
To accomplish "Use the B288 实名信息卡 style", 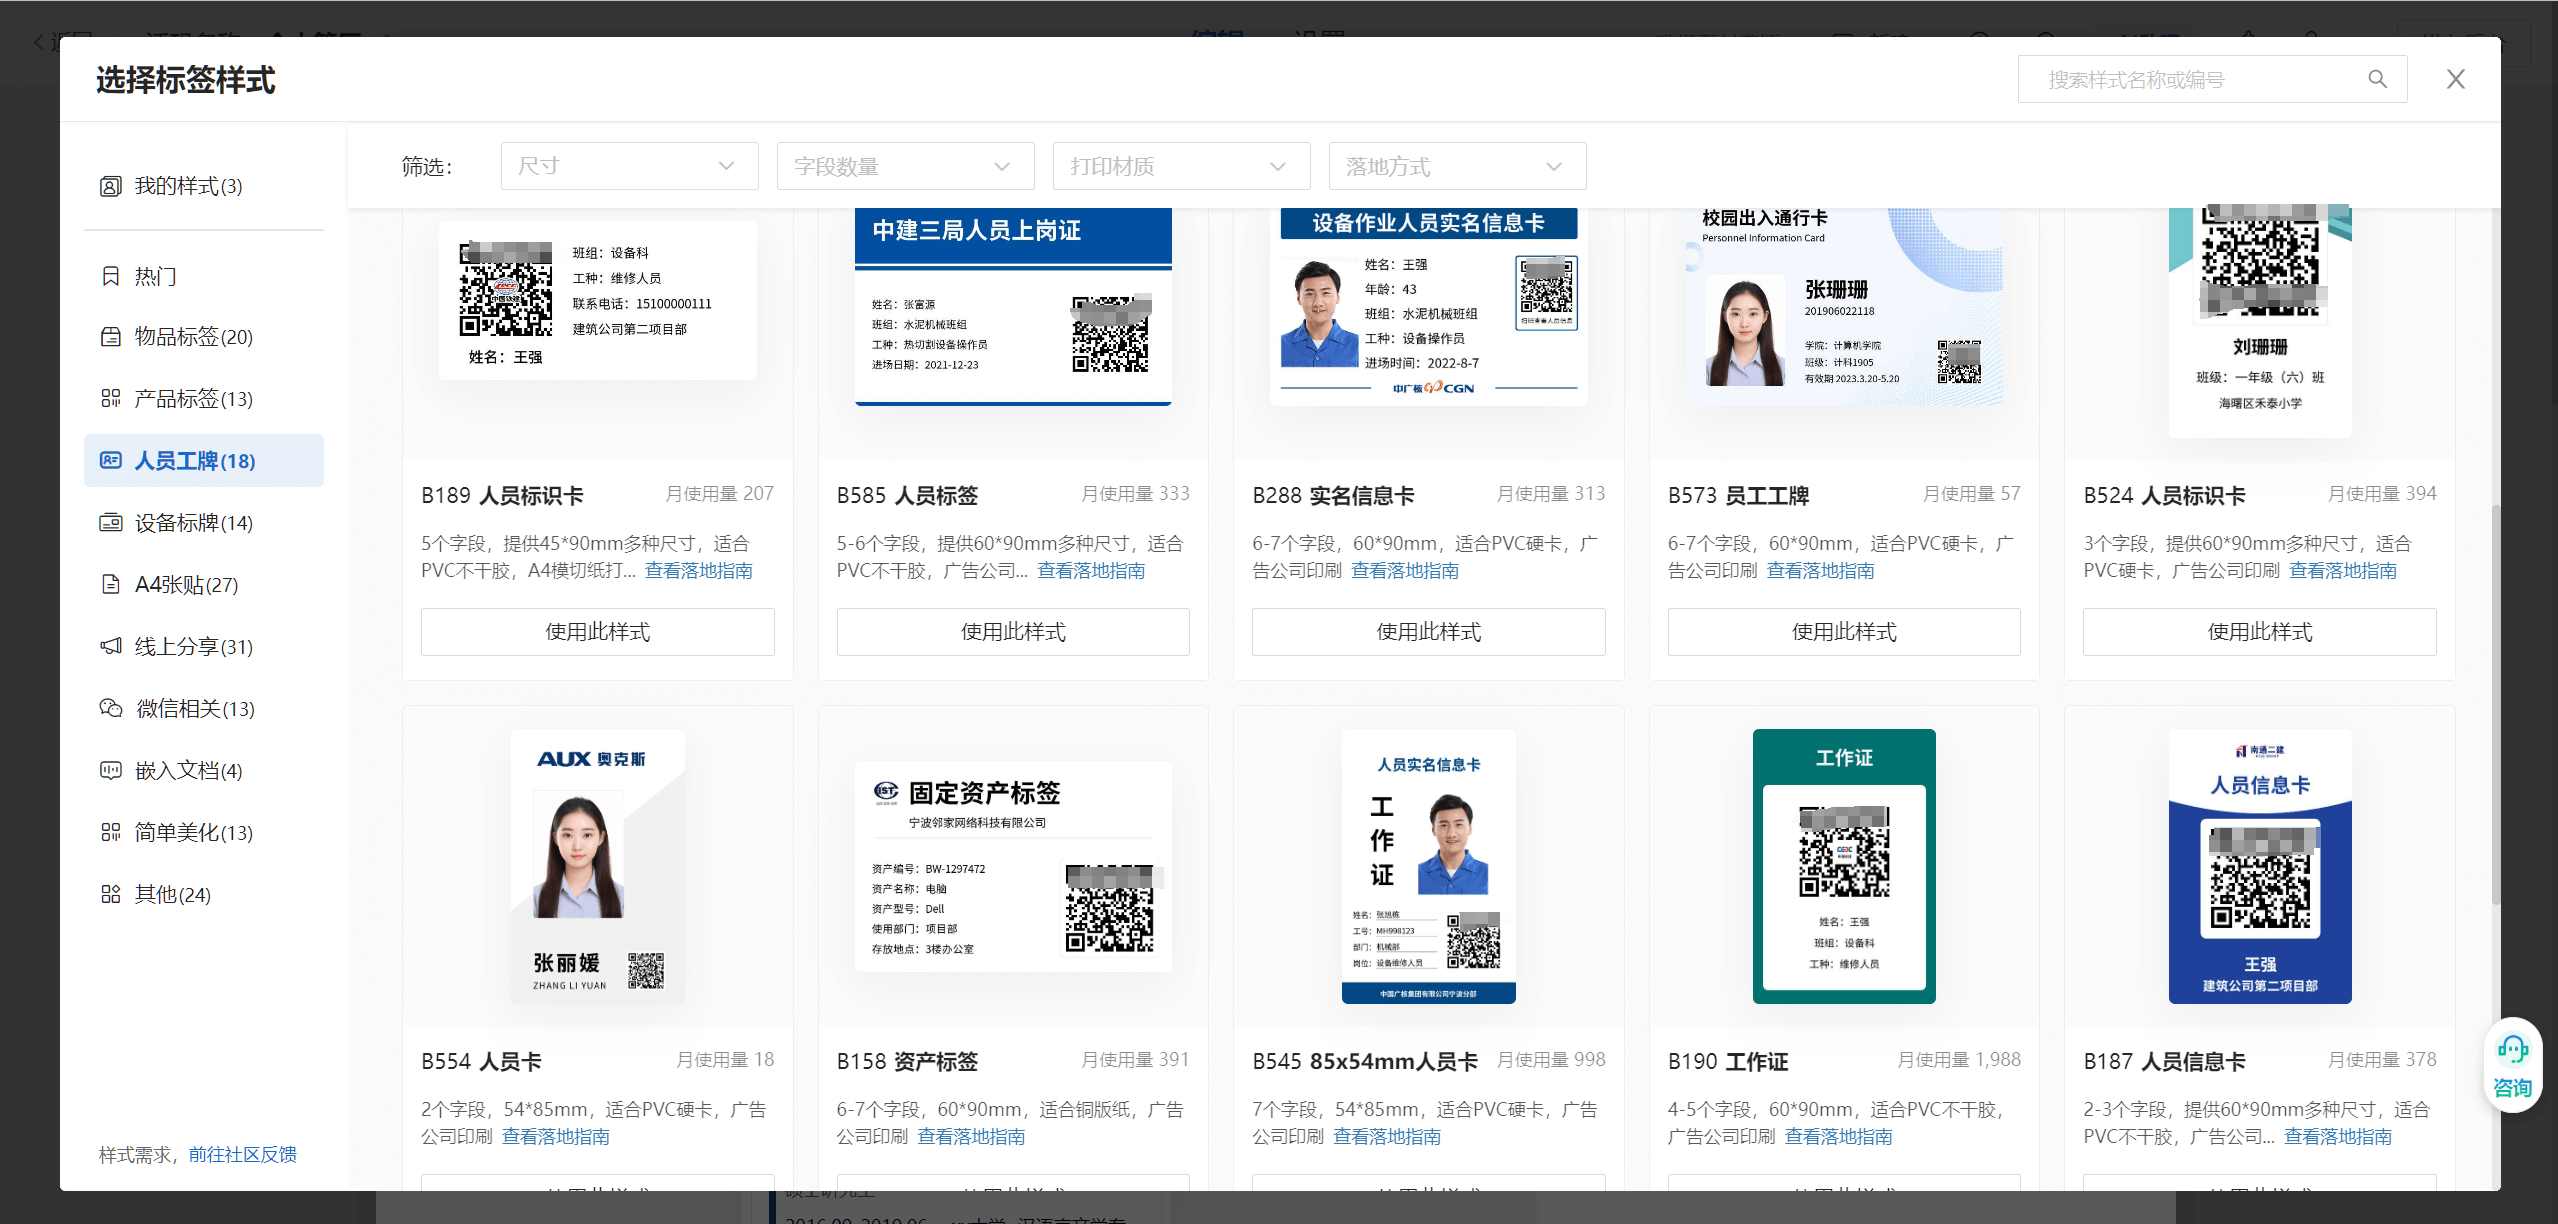I will tap(1428, 632).
